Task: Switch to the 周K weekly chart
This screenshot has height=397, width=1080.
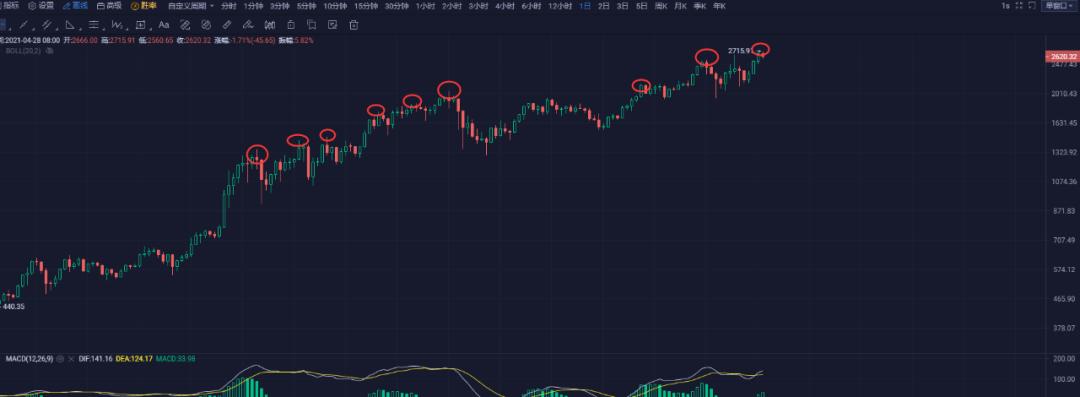Action: pos(661,6)
